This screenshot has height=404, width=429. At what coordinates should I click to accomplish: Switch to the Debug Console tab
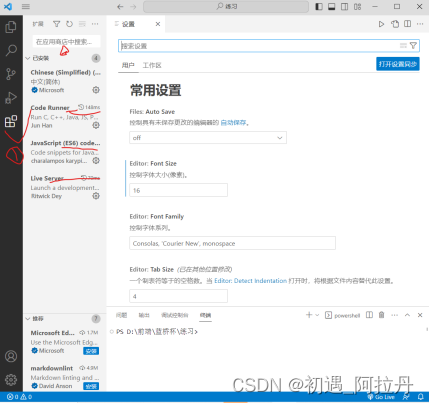pyautogui.click(x=175, y=315)
